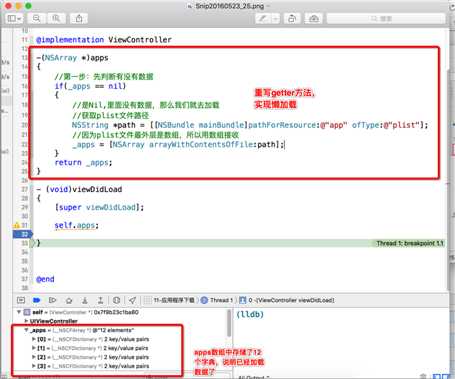The image size is (455, 379).
Task: Toggle the blue breakpoints activation icon
Action: click(37, 300)
